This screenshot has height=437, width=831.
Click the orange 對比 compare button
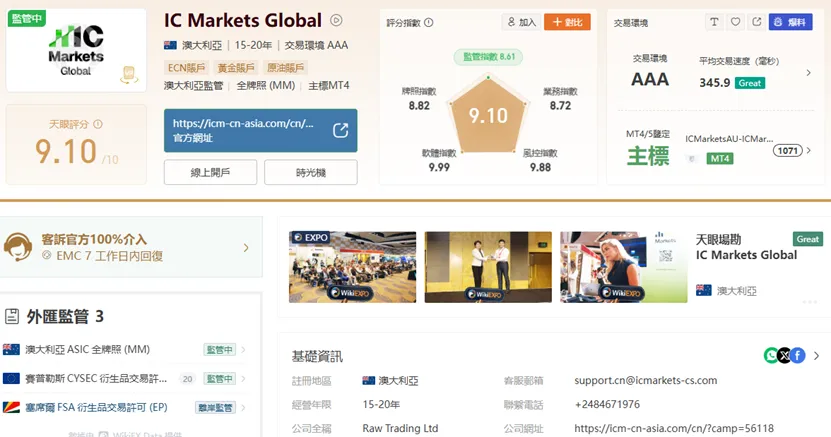pyautogui.click(x=567, y=22)
